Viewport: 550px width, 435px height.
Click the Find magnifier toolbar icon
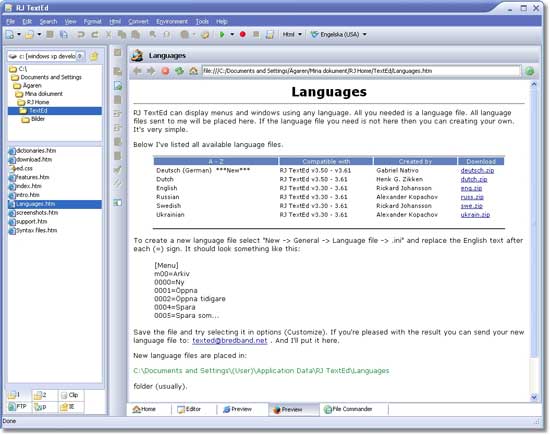(153, 35)
